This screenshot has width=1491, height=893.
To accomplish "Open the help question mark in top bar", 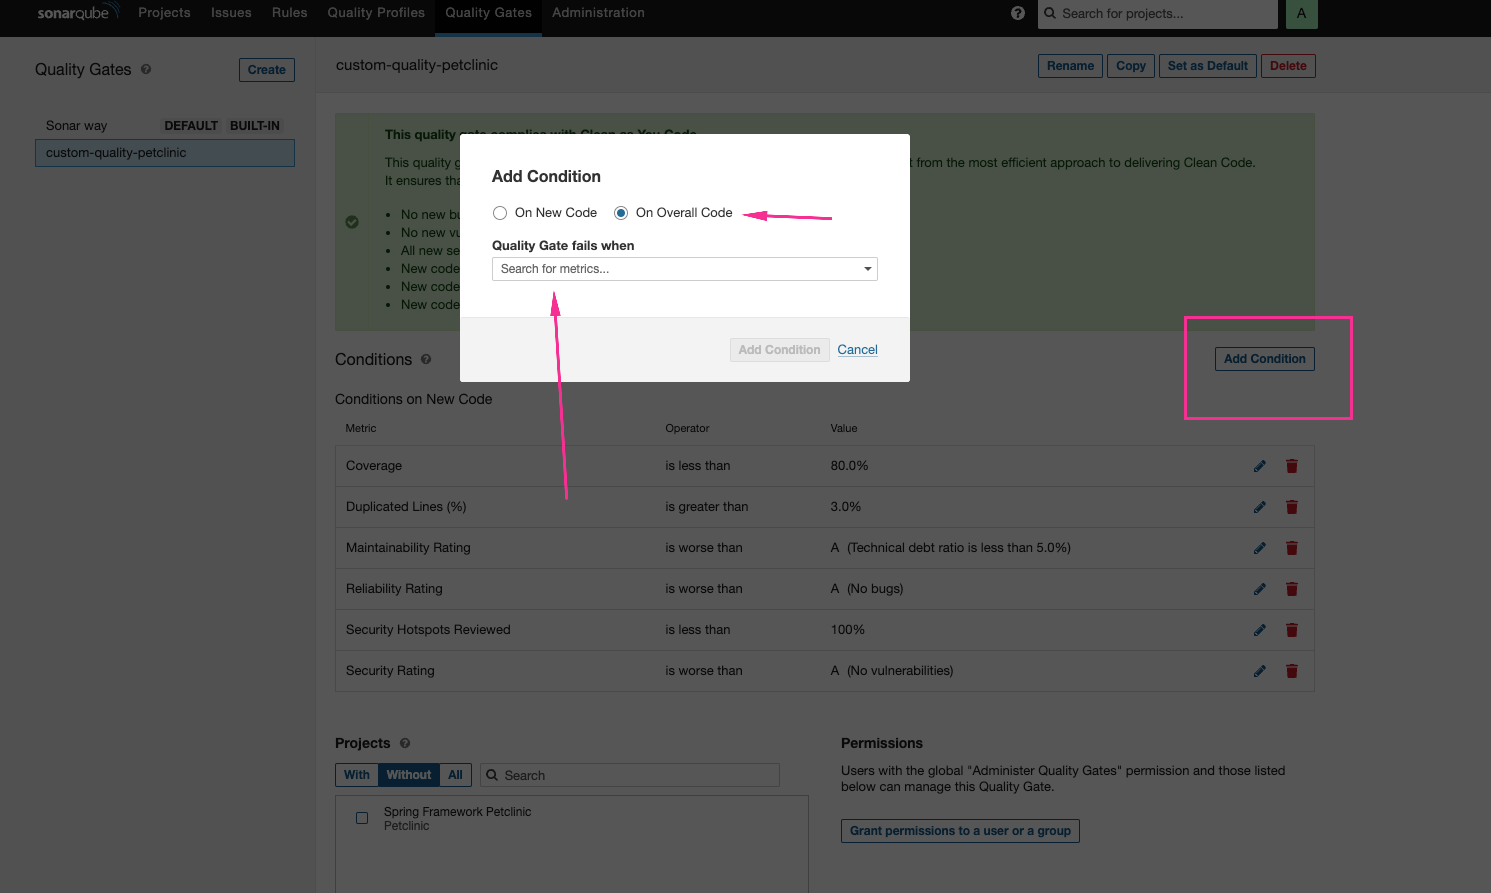I will click(1017, 13).
